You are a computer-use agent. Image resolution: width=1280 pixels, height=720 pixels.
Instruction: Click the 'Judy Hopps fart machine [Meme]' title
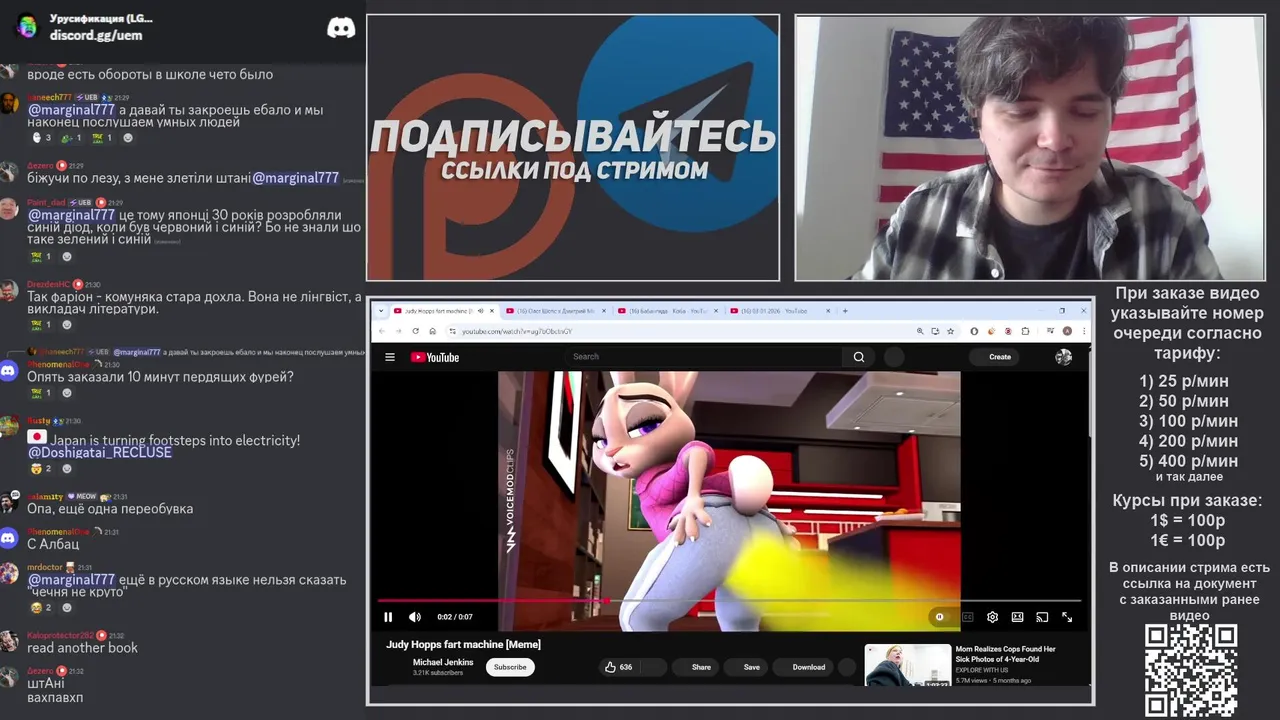coord(463,645)
